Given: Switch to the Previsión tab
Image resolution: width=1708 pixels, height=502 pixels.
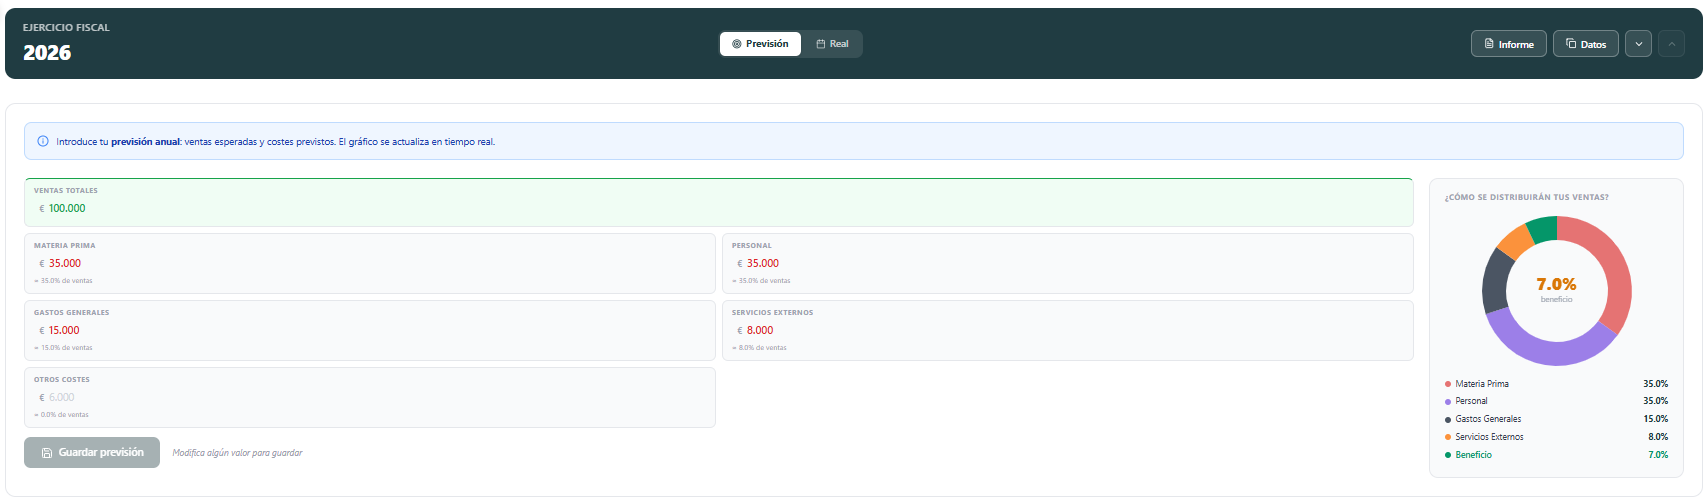Looking at the screenshot, I should (x=760, y=44).
